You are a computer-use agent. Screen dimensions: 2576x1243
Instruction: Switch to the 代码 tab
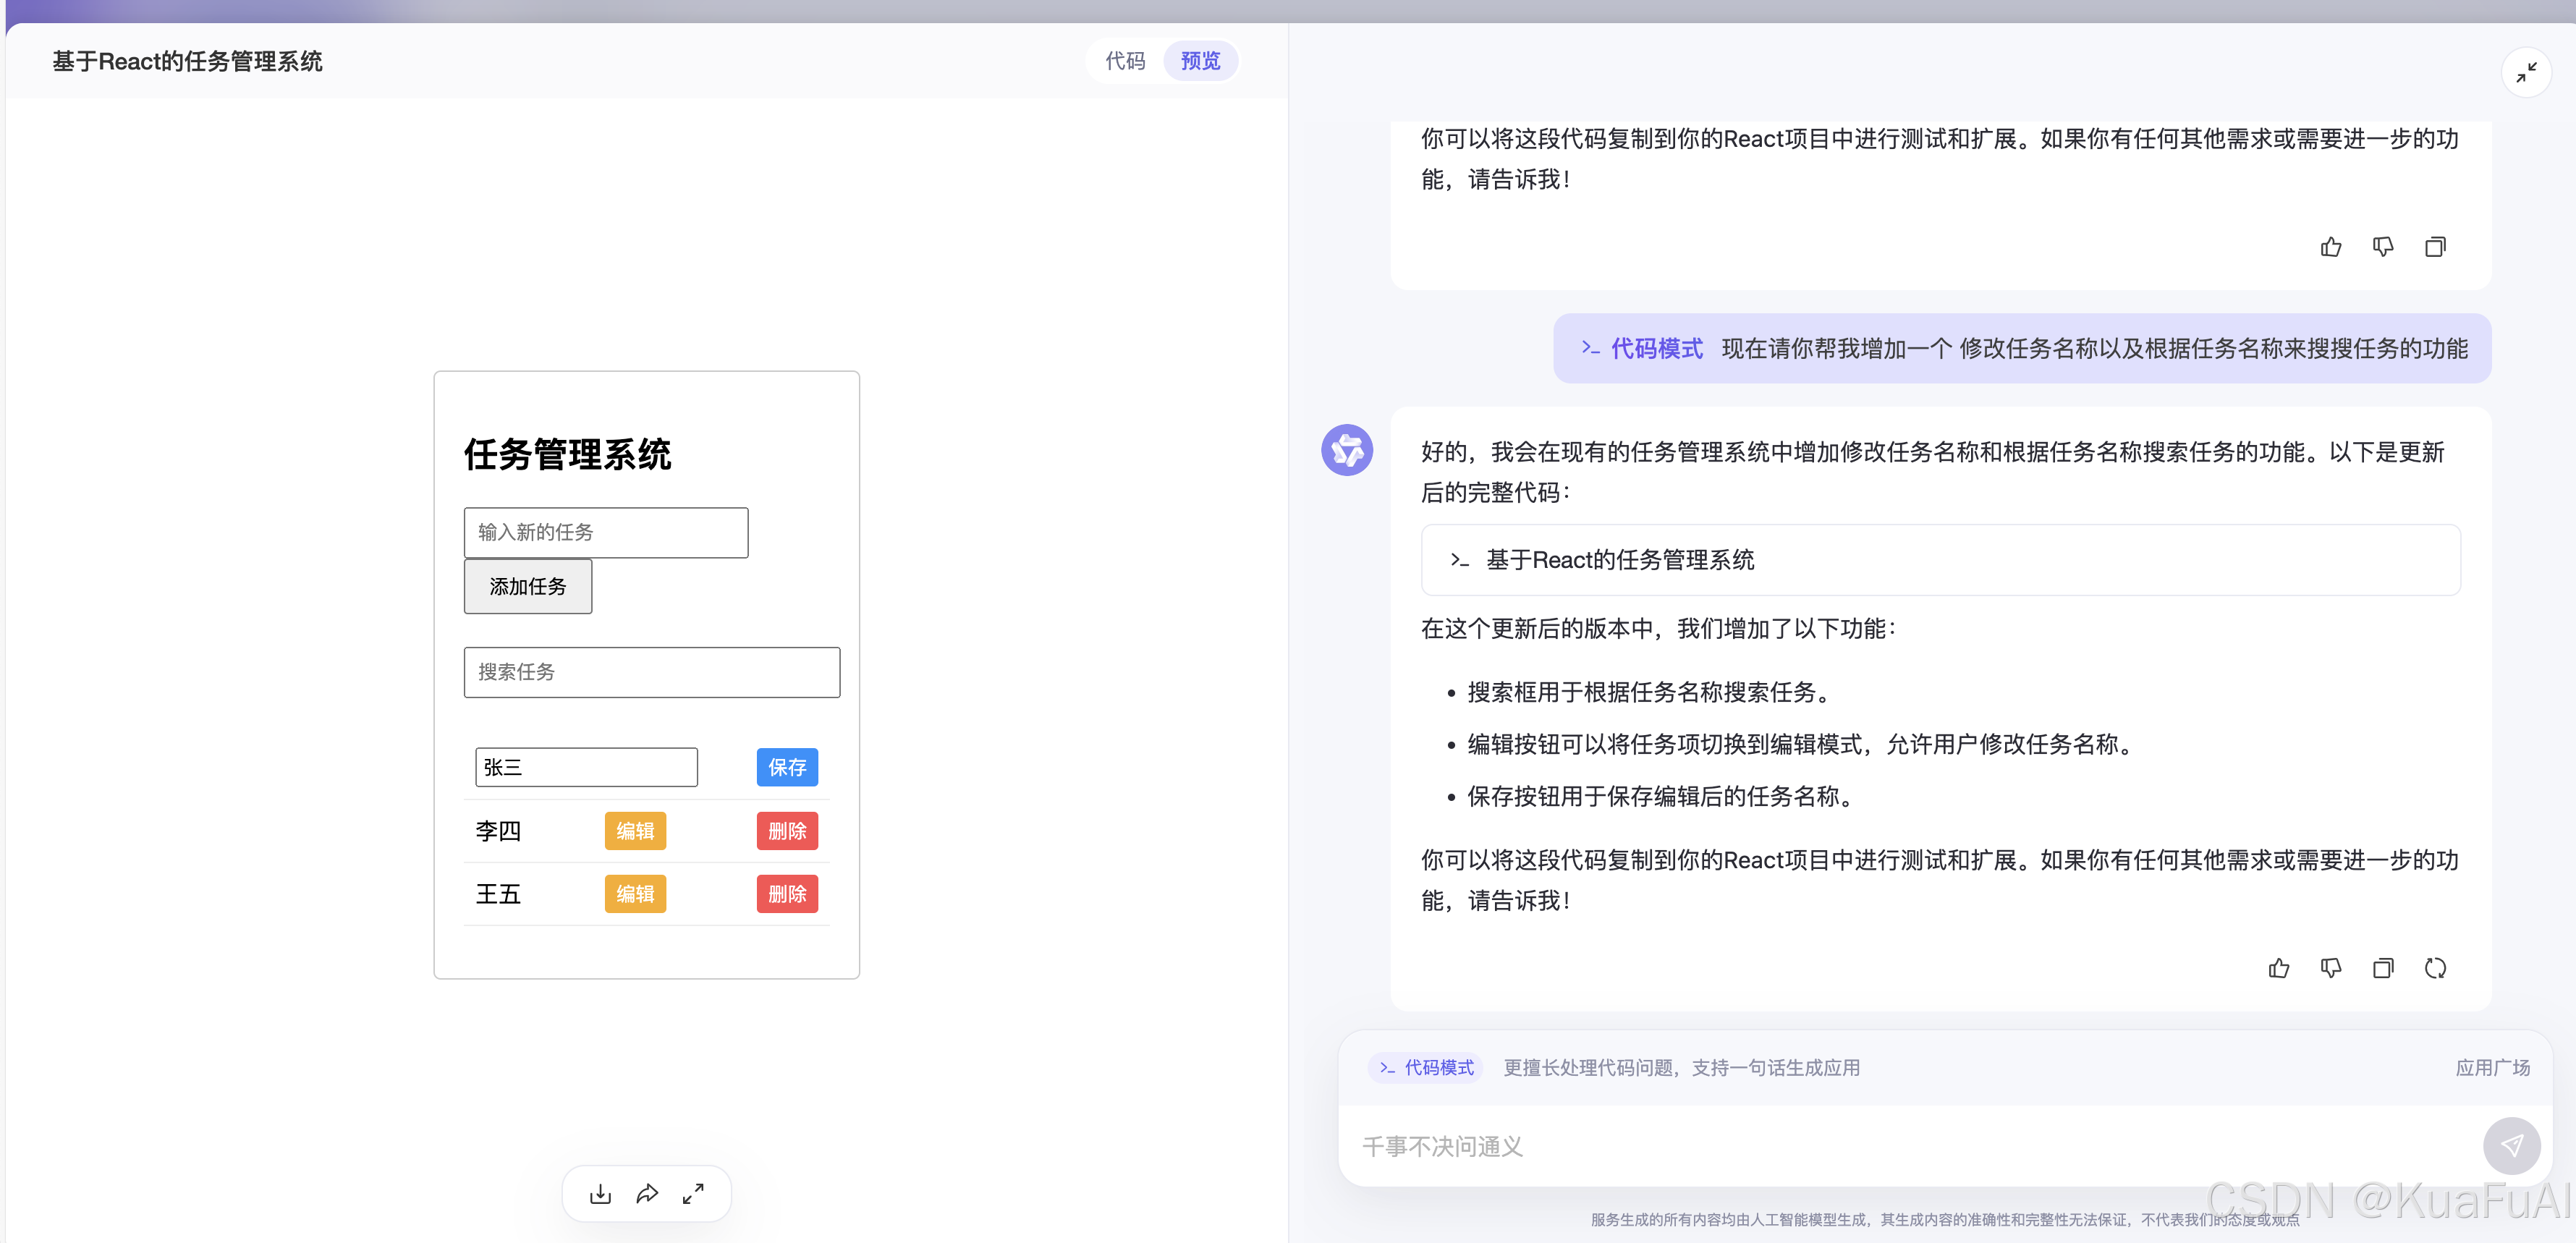1125,61
